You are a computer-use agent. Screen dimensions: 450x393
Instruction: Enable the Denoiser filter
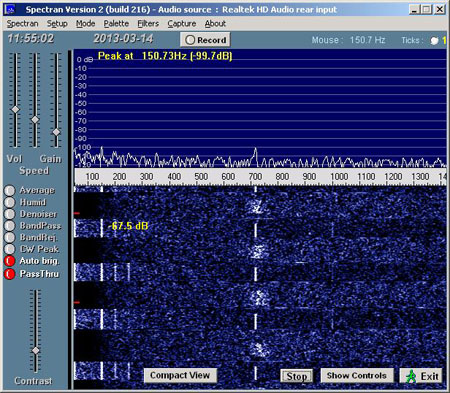10,214
